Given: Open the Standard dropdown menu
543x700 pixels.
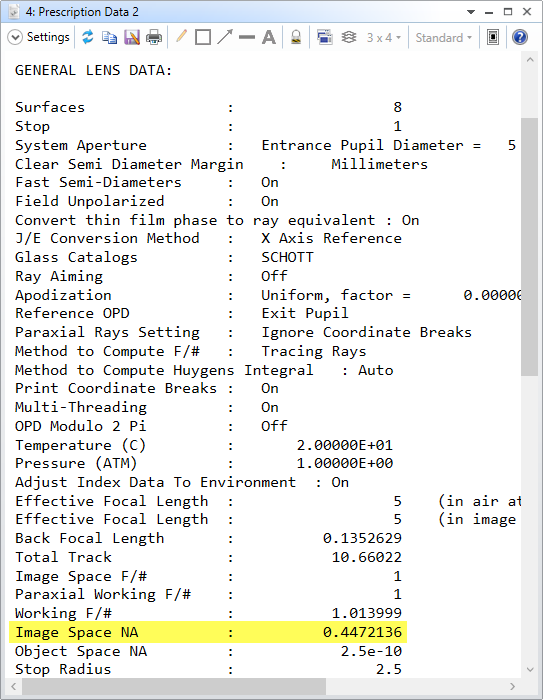Looking at the screenshot, I should coord(443,38).
